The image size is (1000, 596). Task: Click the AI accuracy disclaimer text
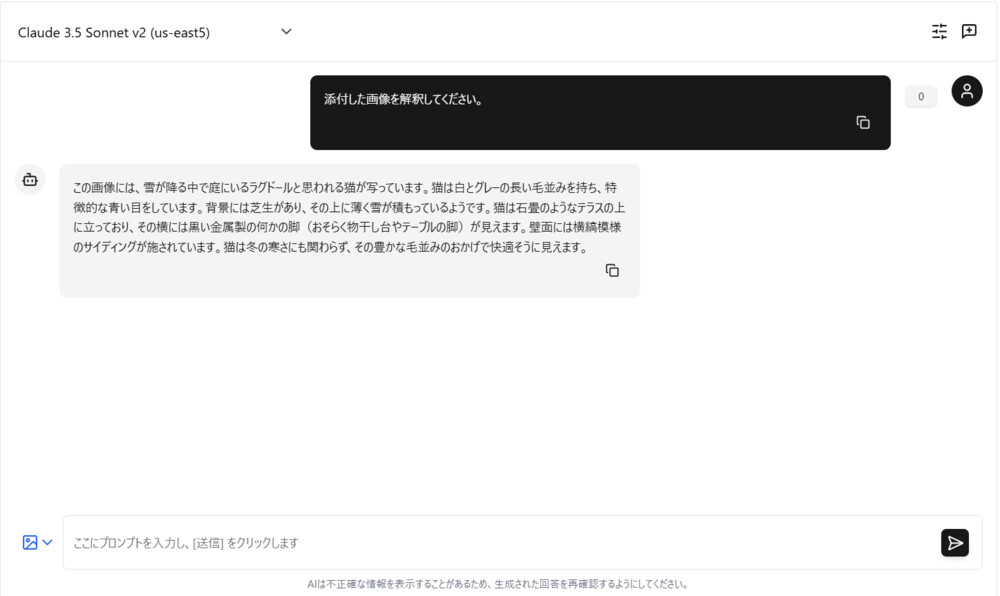(500, 583)
